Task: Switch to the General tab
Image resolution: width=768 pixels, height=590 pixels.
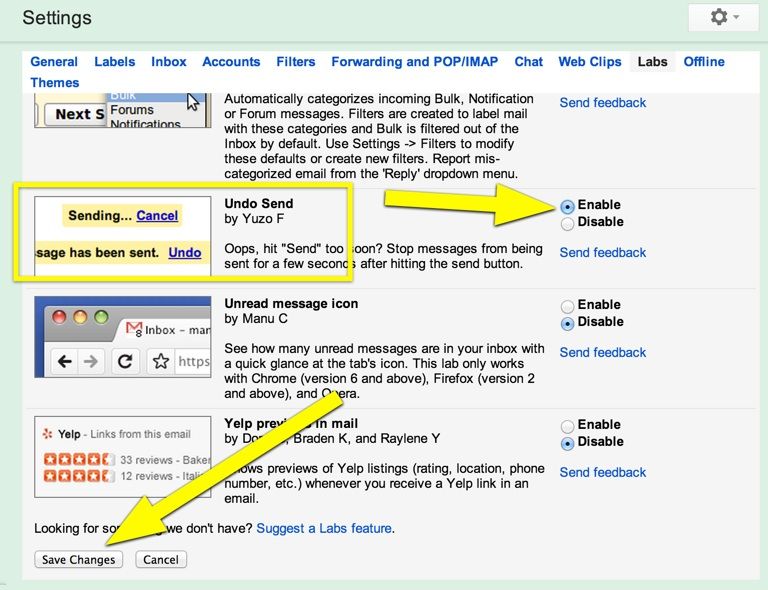Action: click(54, 62)
